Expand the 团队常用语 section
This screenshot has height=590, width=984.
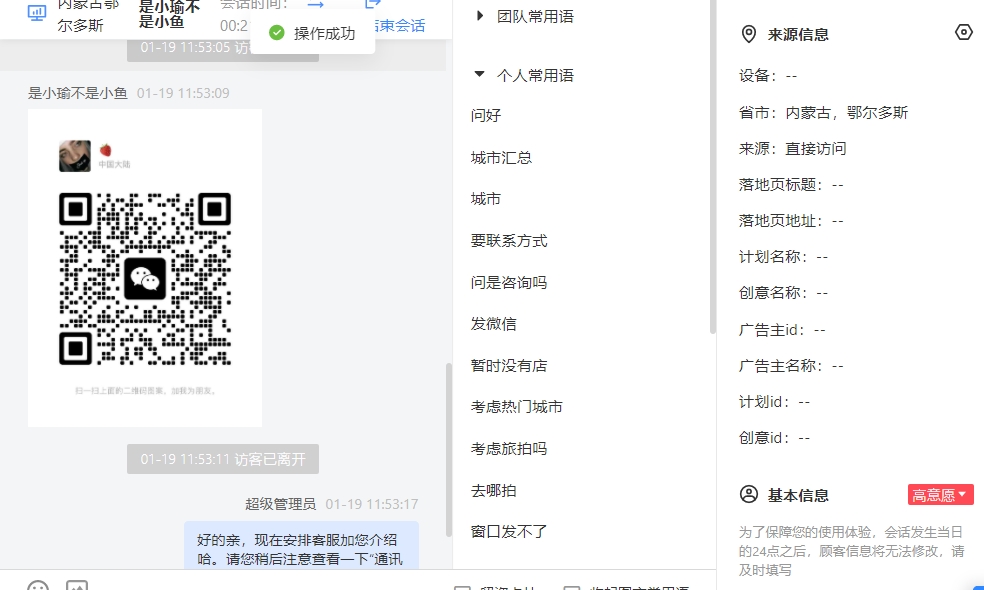479,16
